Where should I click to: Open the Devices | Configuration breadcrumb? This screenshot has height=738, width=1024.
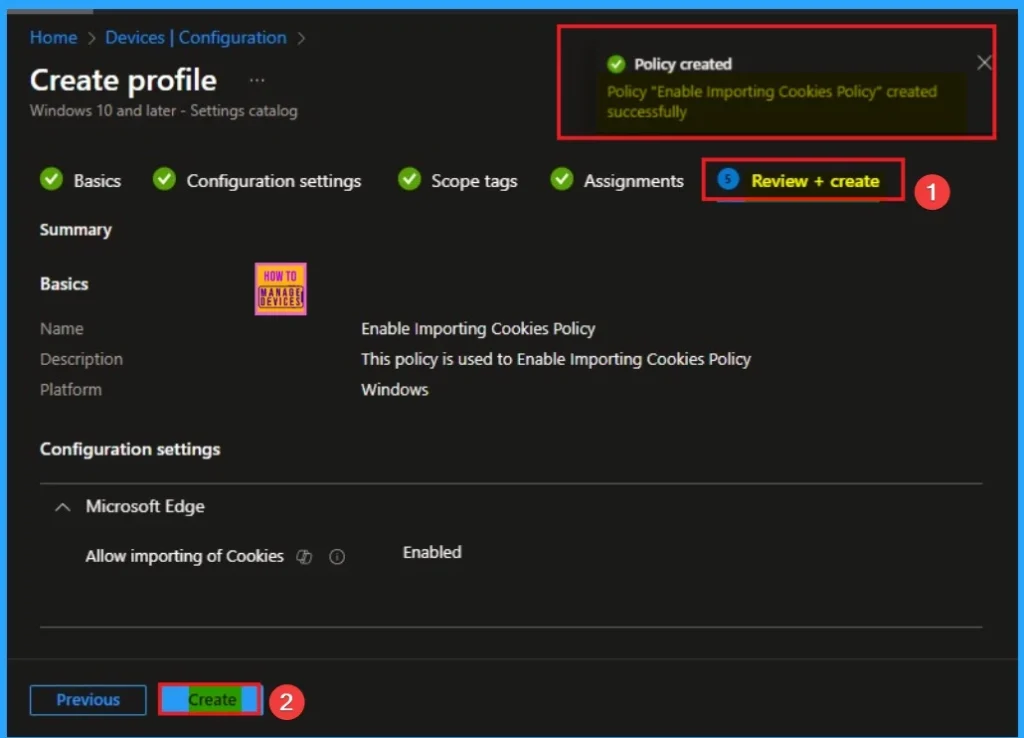196,37
